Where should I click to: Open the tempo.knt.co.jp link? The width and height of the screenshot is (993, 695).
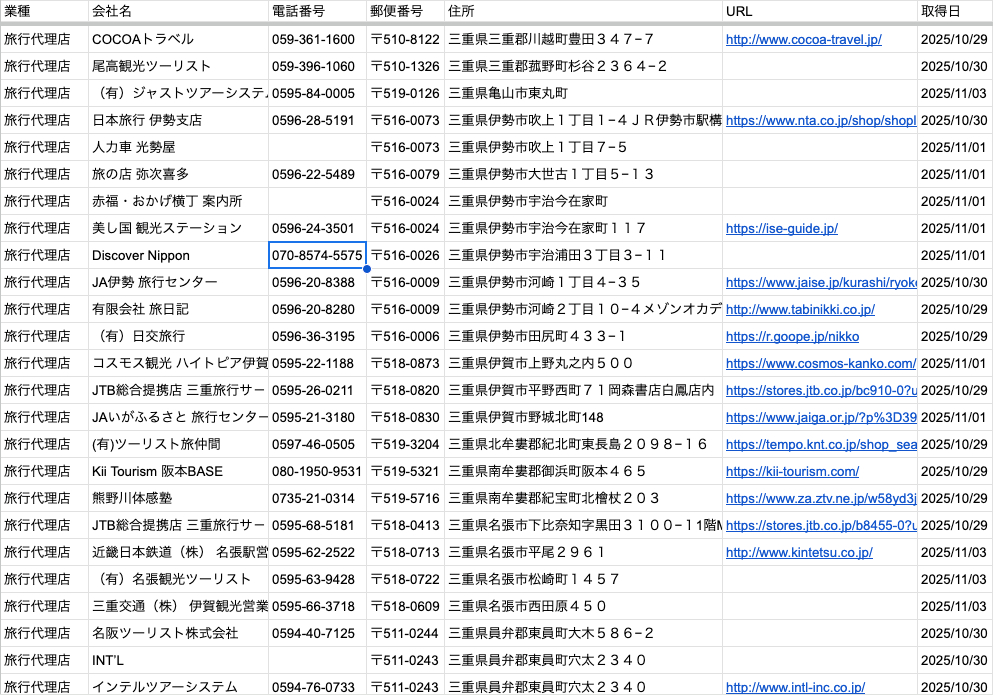tap(821, 445)
